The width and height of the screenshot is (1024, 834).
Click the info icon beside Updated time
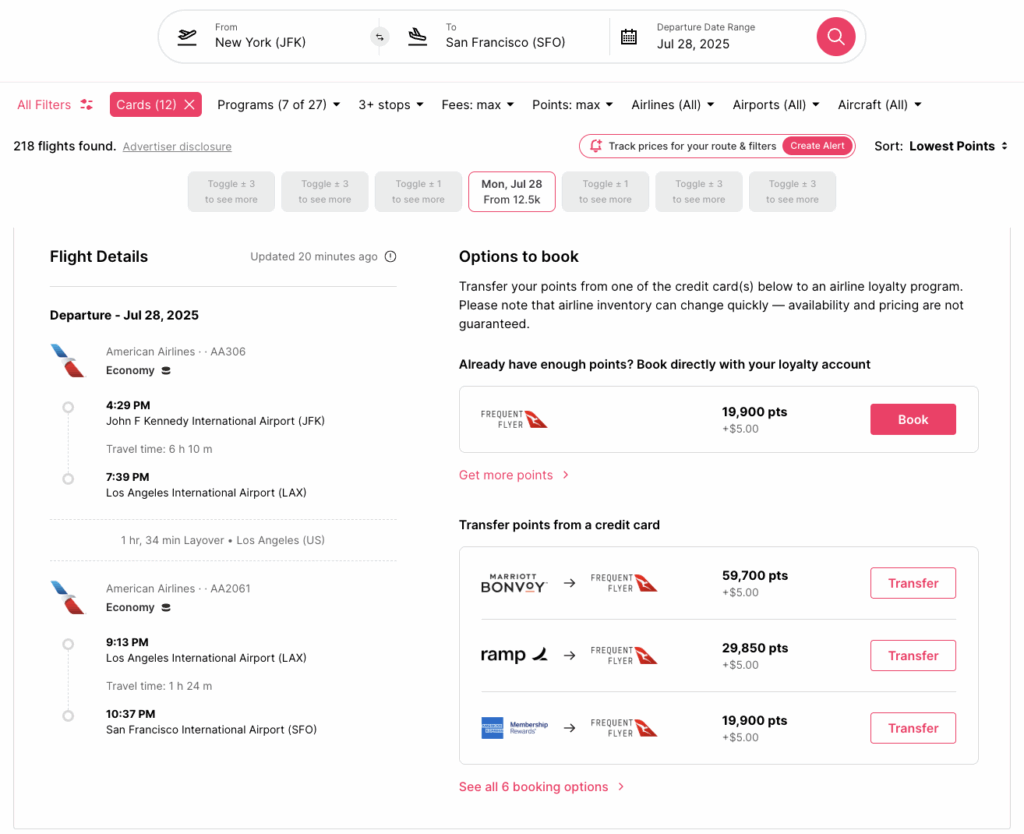(x=391, y=257)
